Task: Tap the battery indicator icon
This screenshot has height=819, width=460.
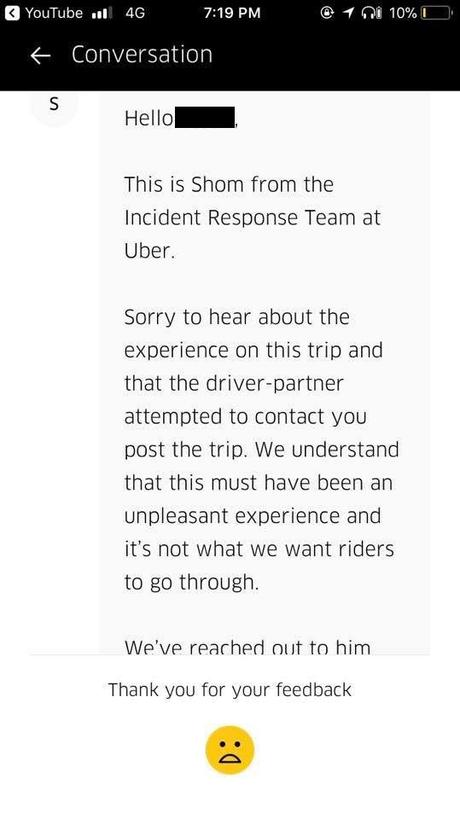Action: tap(437, 13)
